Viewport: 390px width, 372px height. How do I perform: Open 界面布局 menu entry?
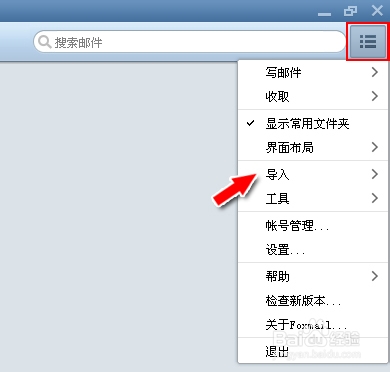313,147
